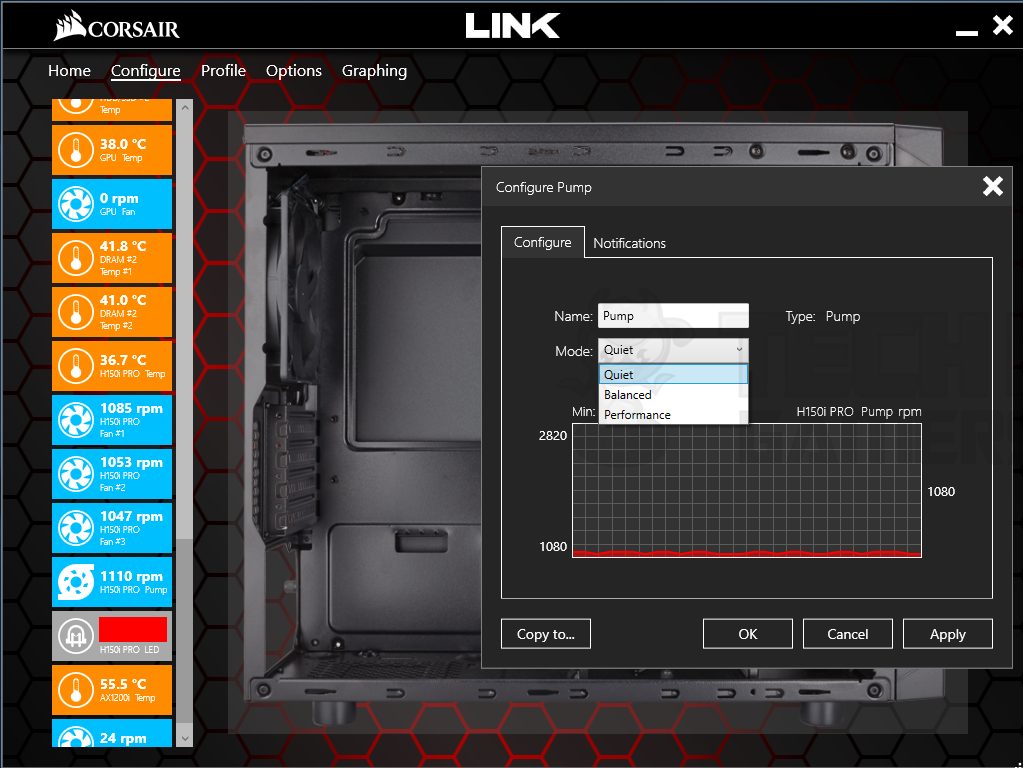1023x768 pixels.
Task: Click the fan icon of the 24 rpm tile
Action: tap(76, 737)
